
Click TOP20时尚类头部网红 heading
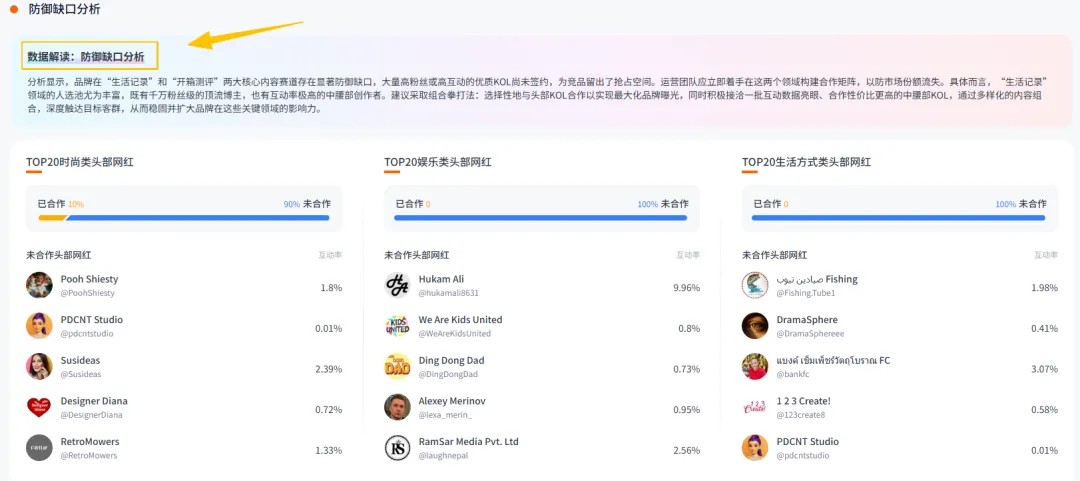pos(80,162)
